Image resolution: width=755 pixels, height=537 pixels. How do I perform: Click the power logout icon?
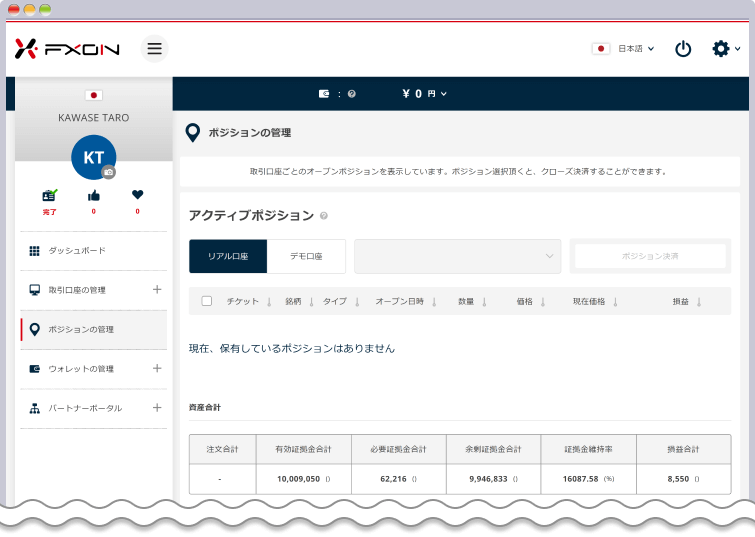(683, 49)
